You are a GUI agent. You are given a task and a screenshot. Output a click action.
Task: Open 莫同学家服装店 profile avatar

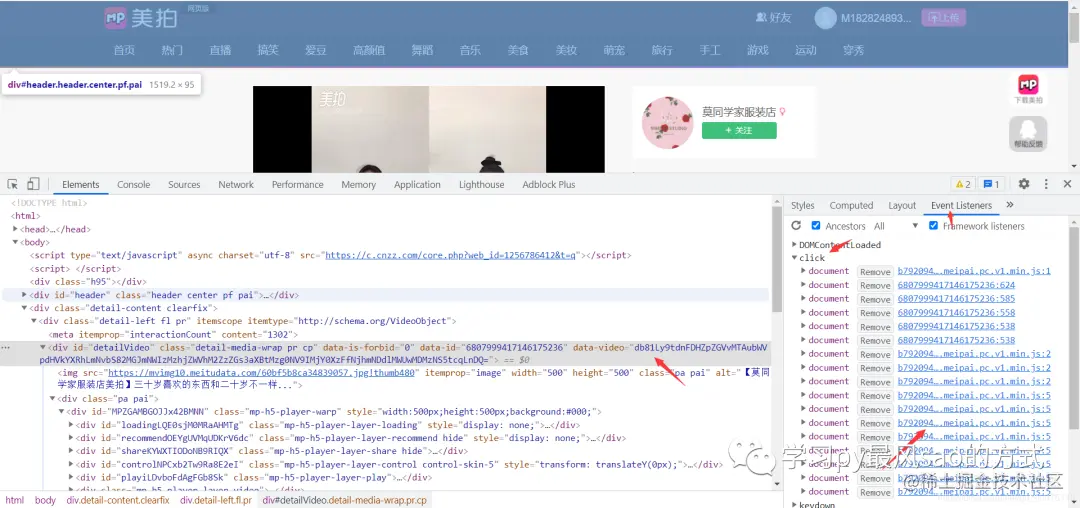pyautogui.click(x=667, y=123)
